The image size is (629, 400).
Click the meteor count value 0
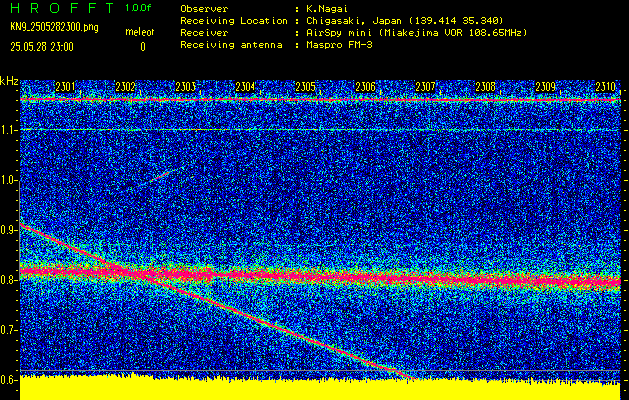pos(143,47)
